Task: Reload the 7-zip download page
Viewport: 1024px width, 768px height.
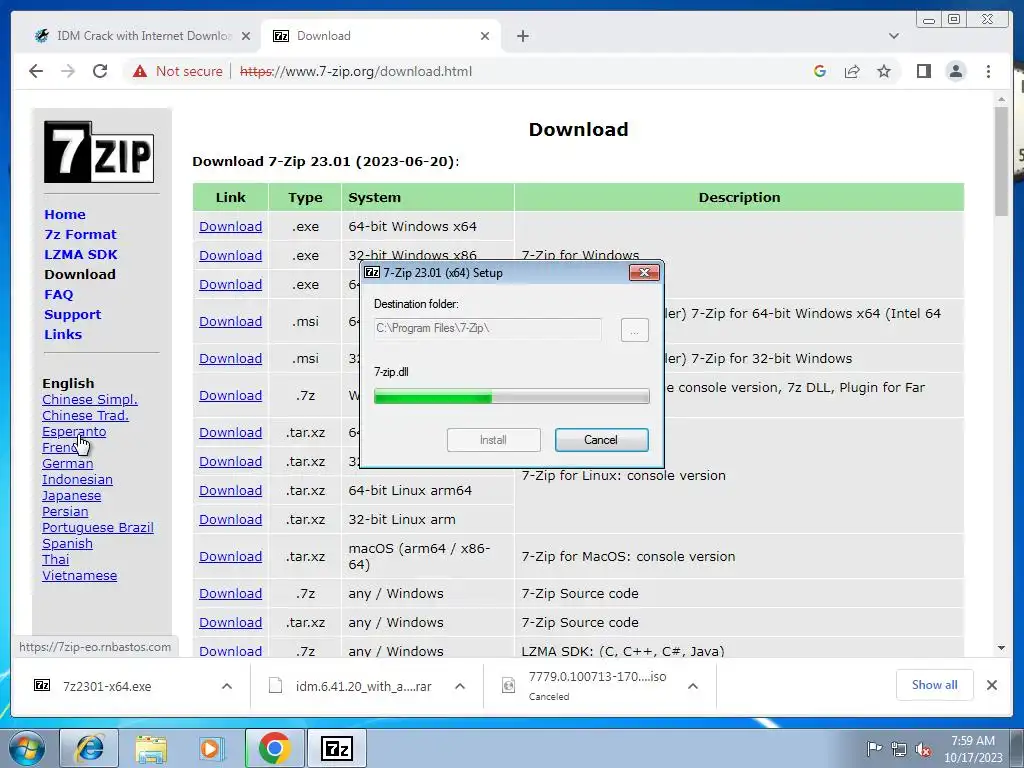Action: [100, 71]
